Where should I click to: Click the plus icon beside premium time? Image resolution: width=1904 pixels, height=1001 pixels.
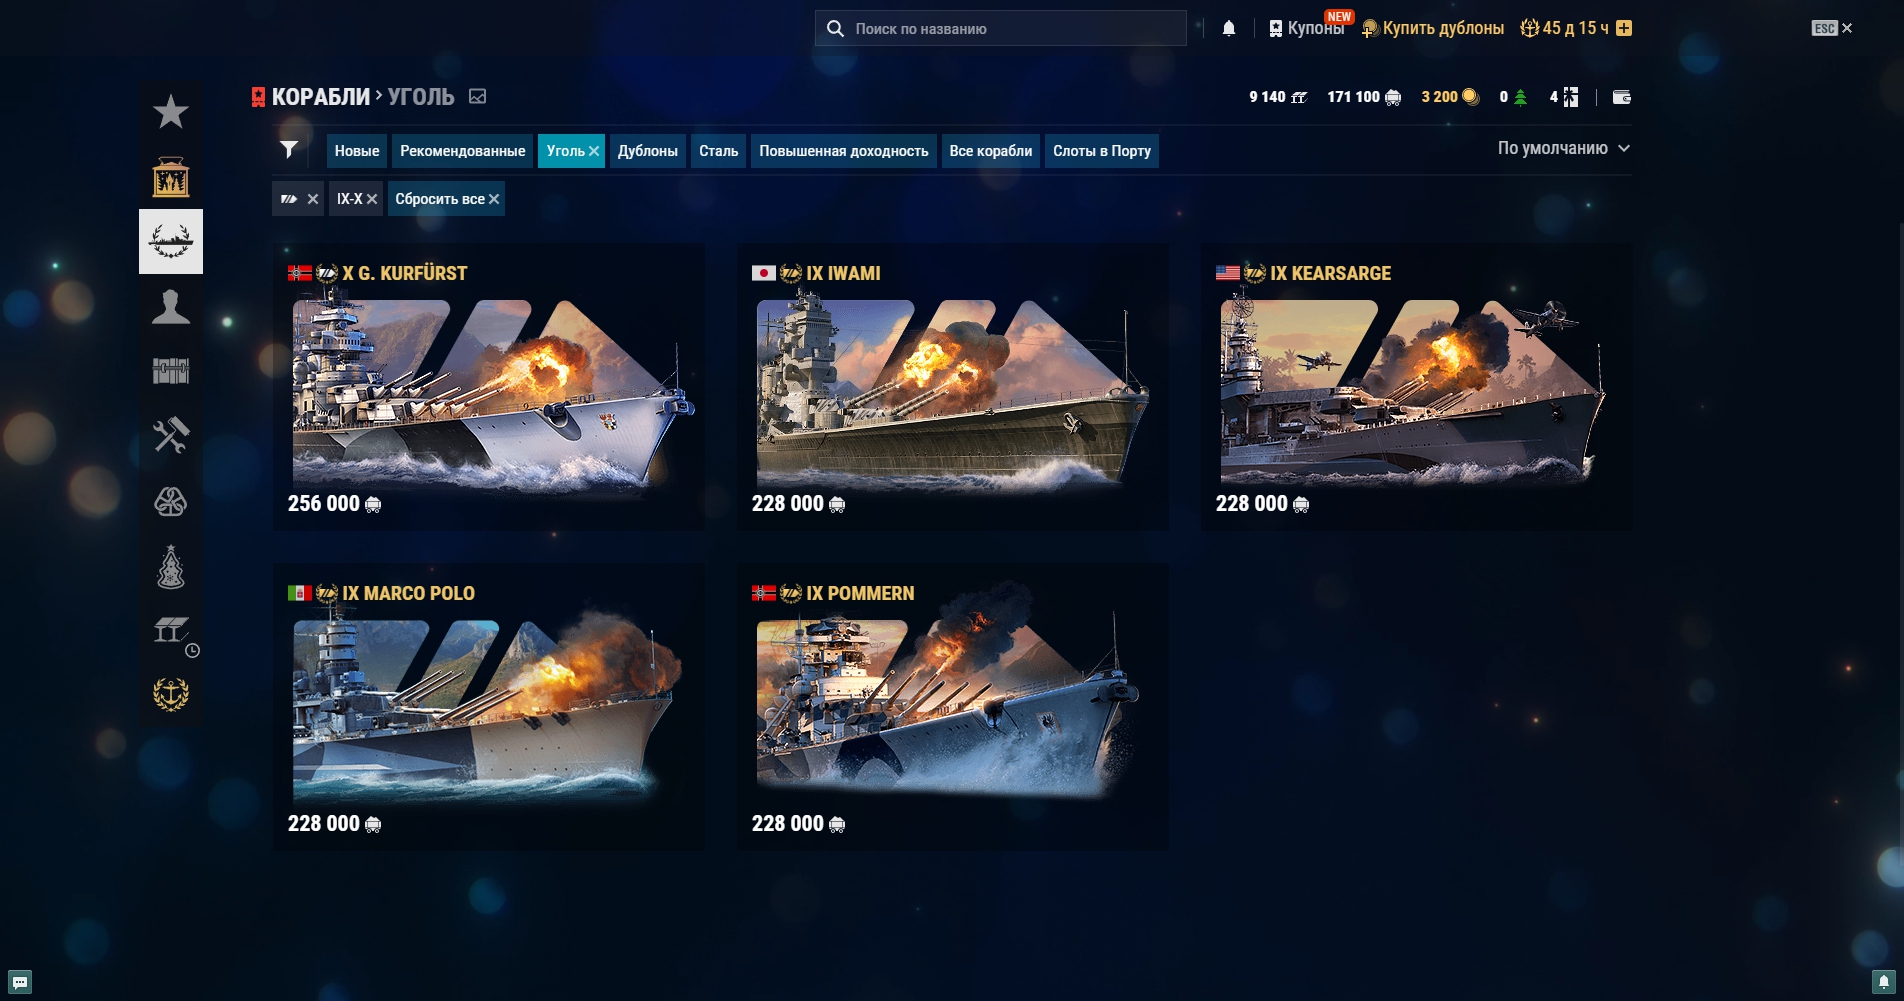[x=1624, y=28]
